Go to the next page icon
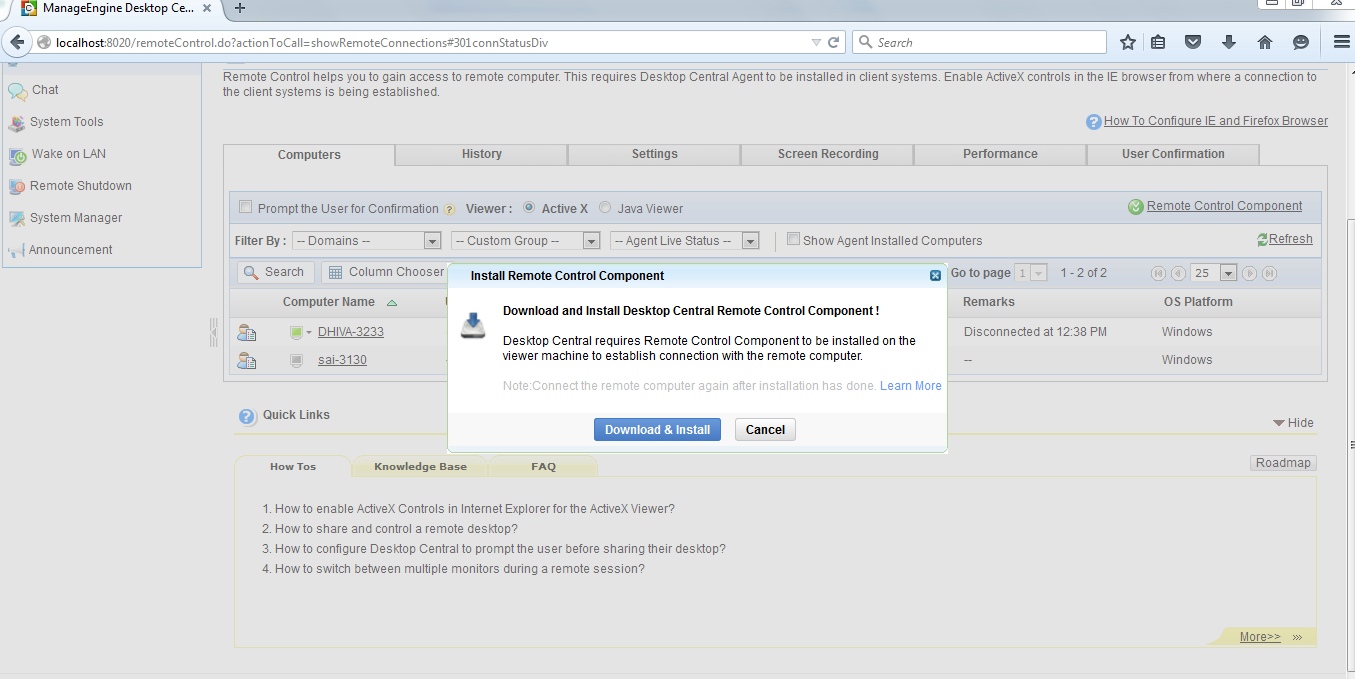Image resolution: width=1355 pixels, height=679 pixels. (x=1249, y=273)
